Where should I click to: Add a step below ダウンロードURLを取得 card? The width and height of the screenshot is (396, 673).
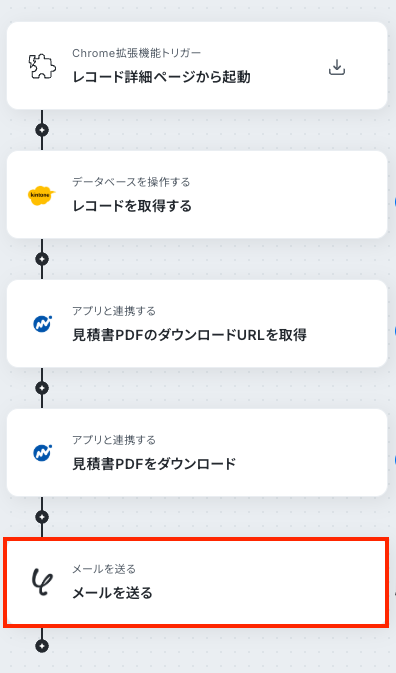click(42, 388)
